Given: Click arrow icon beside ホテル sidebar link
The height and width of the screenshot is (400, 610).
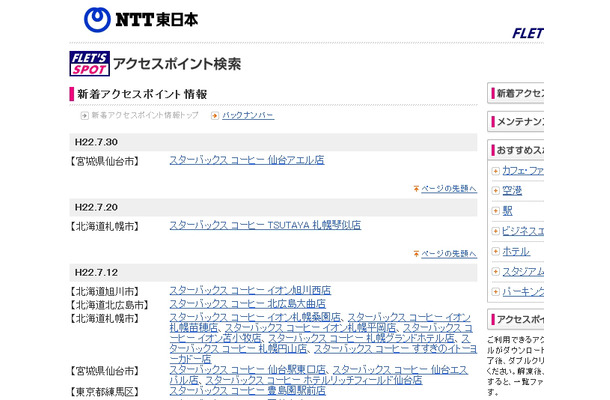Looking at the screenshot, I should pos(495,251).
